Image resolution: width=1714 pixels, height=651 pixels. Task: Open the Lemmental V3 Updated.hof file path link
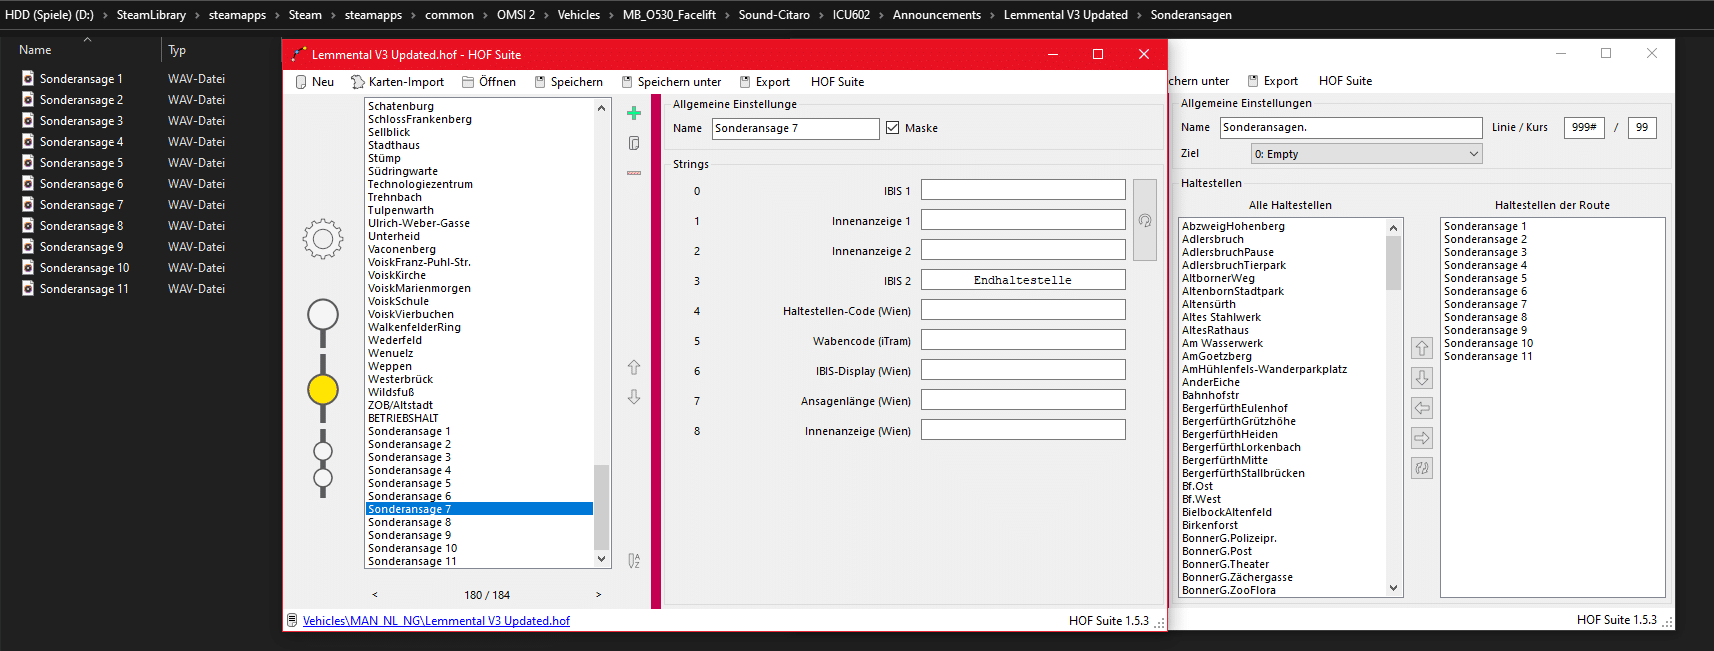tap(436, 621)
